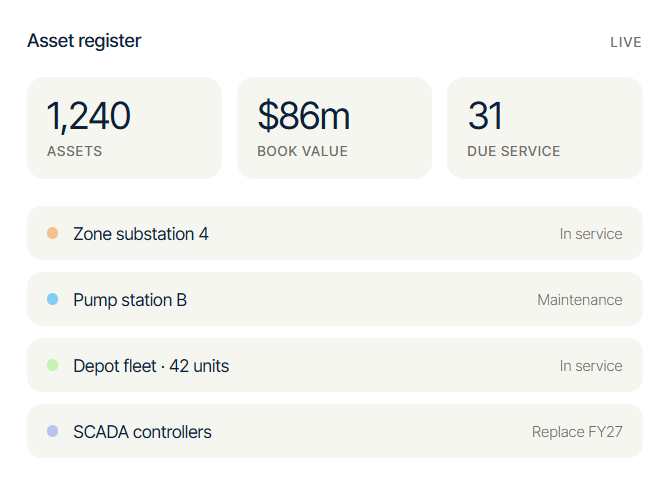Click the BOOK VALUE caption text

pyautogui.click(x=303, y=151)
